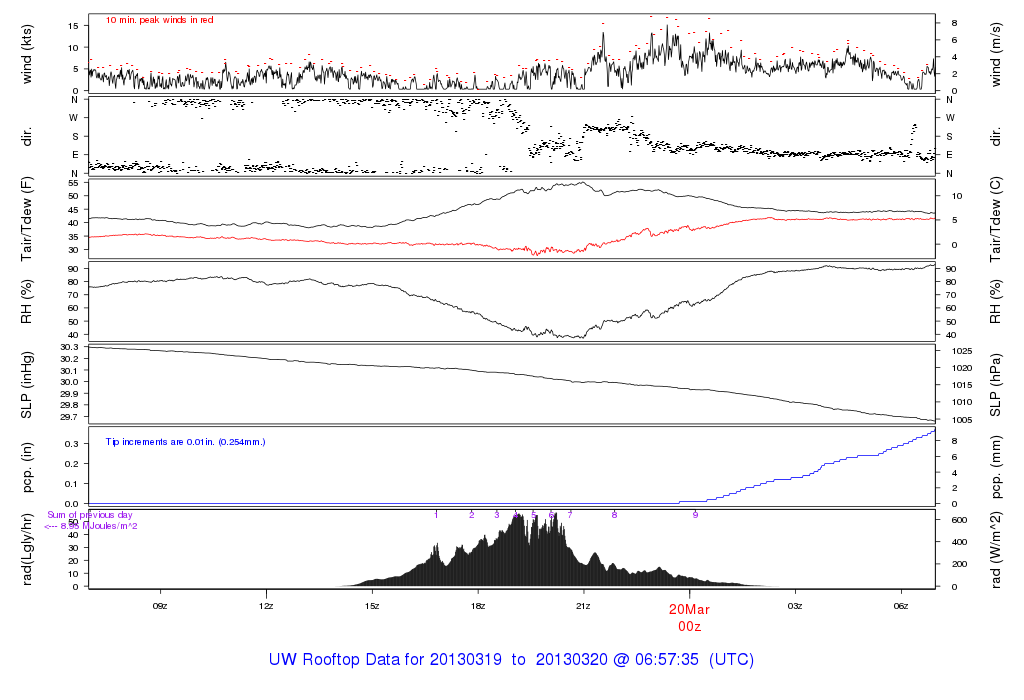Click the '09z' time axis label
The height and width of the screenshot is (700, 1024).
click(x=160, y=606)
